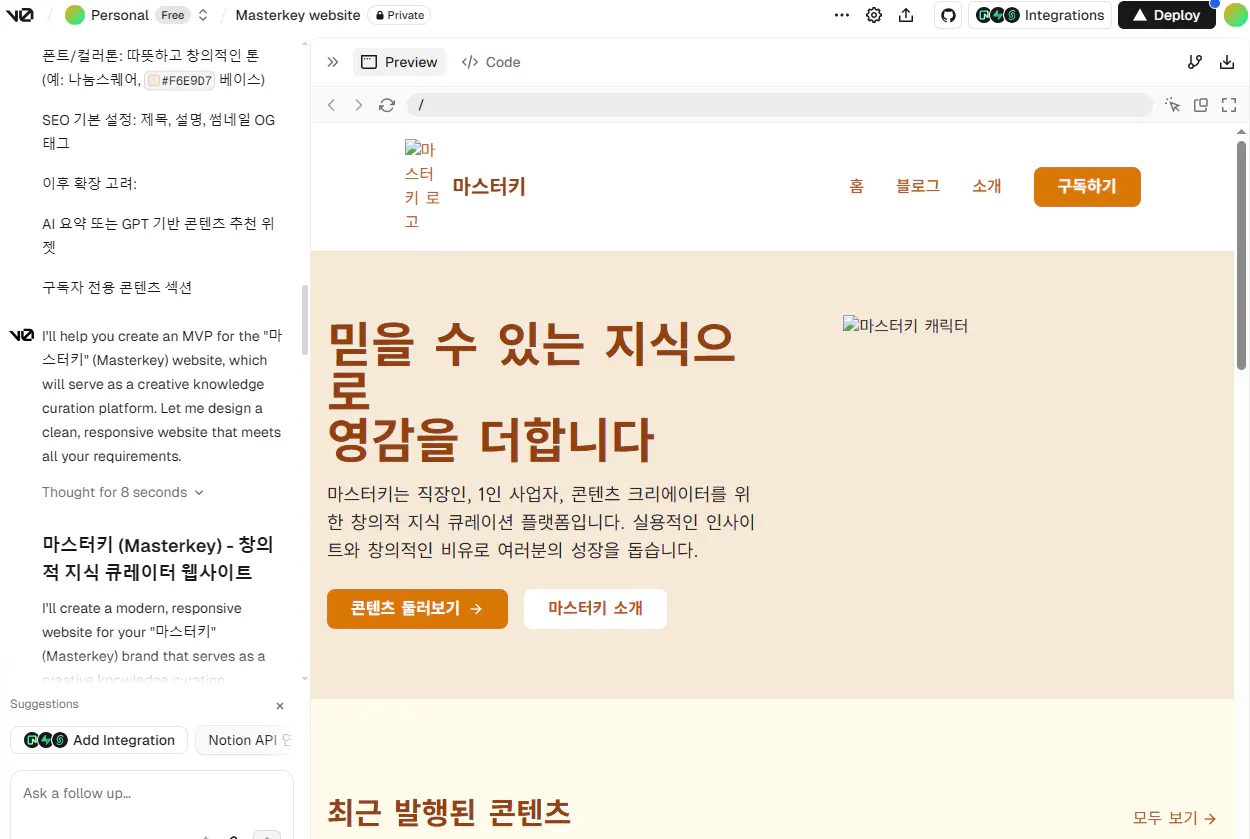The height and width of the screenshot is (839, 1250).
Task: Click the 마스터키 site title
Action: coord(489,186)
